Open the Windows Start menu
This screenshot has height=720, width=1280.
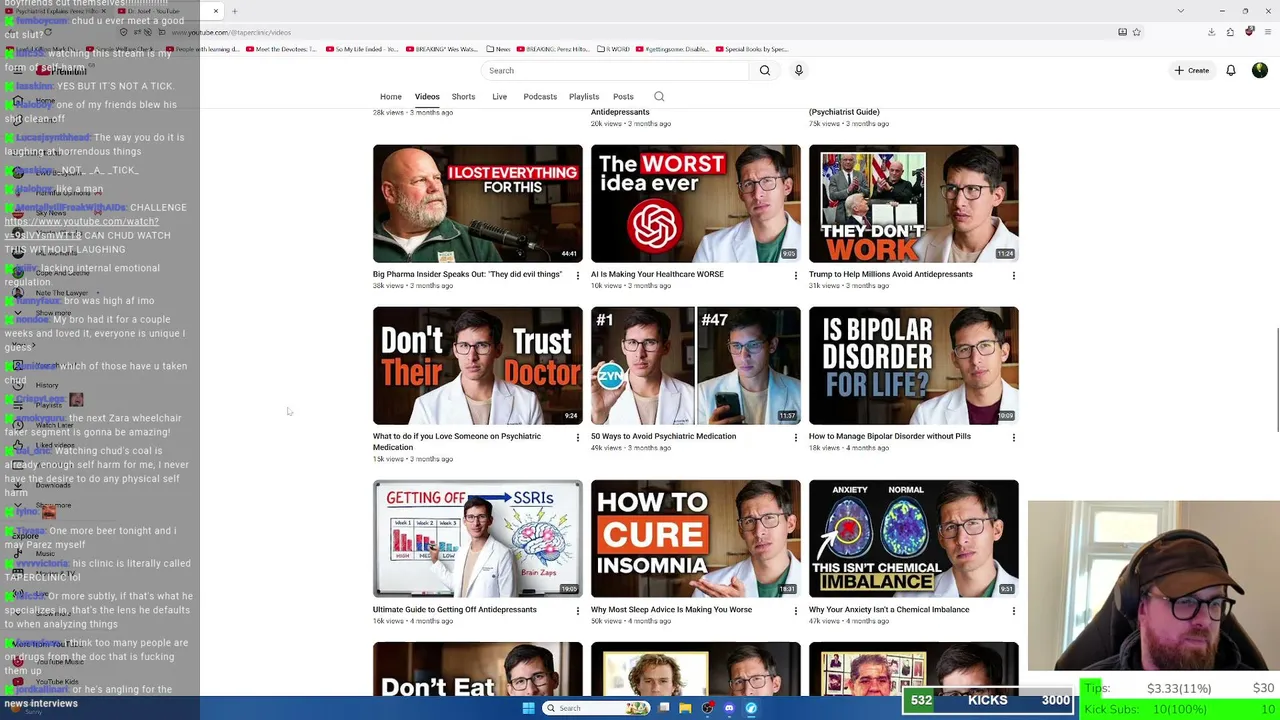pyautogui.click(x=529, y=708)
